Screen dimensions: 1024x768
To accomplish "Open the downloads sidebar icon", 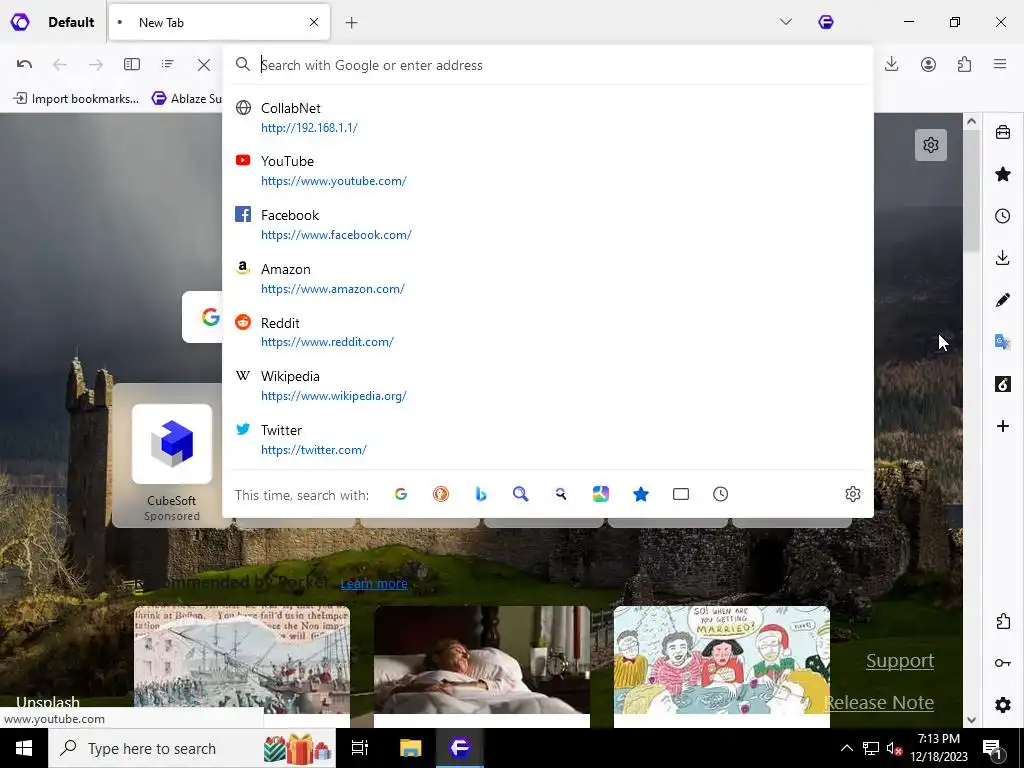I will coord(1002,257).
